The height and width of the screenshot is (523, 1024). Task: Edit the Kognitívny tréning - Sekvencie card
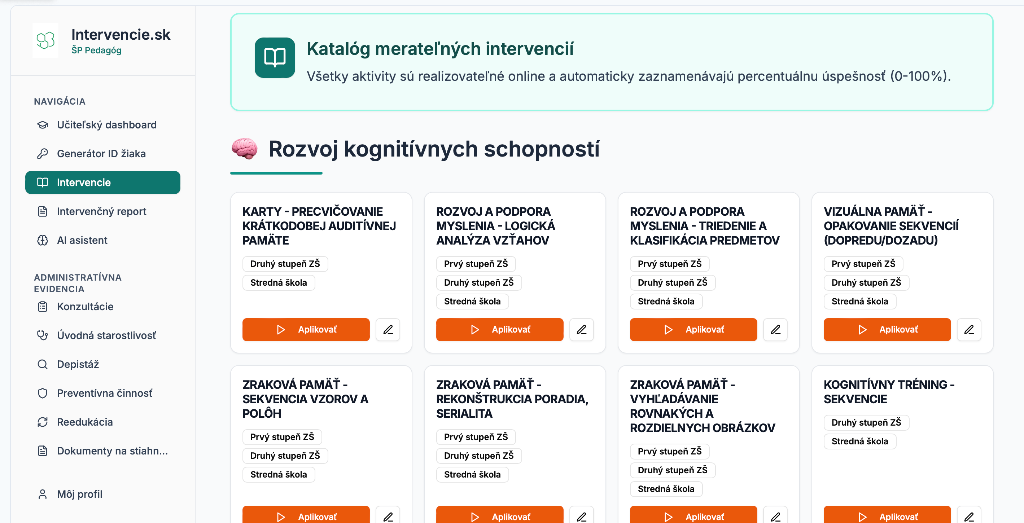(x=969, y=516)
